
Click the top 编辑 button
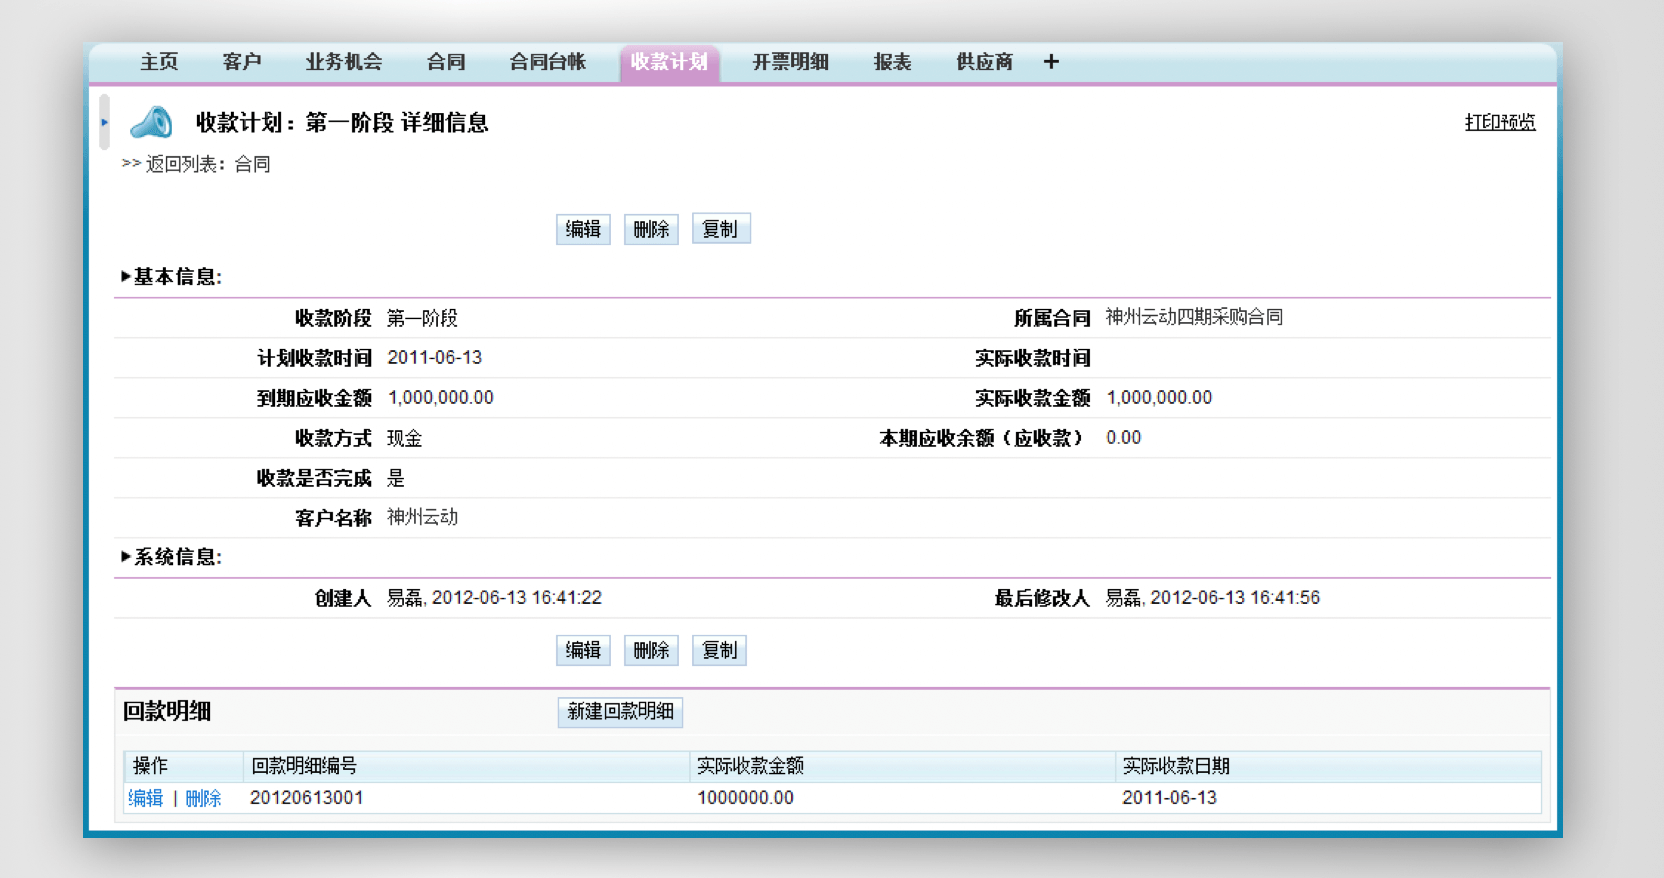(583, 229)
